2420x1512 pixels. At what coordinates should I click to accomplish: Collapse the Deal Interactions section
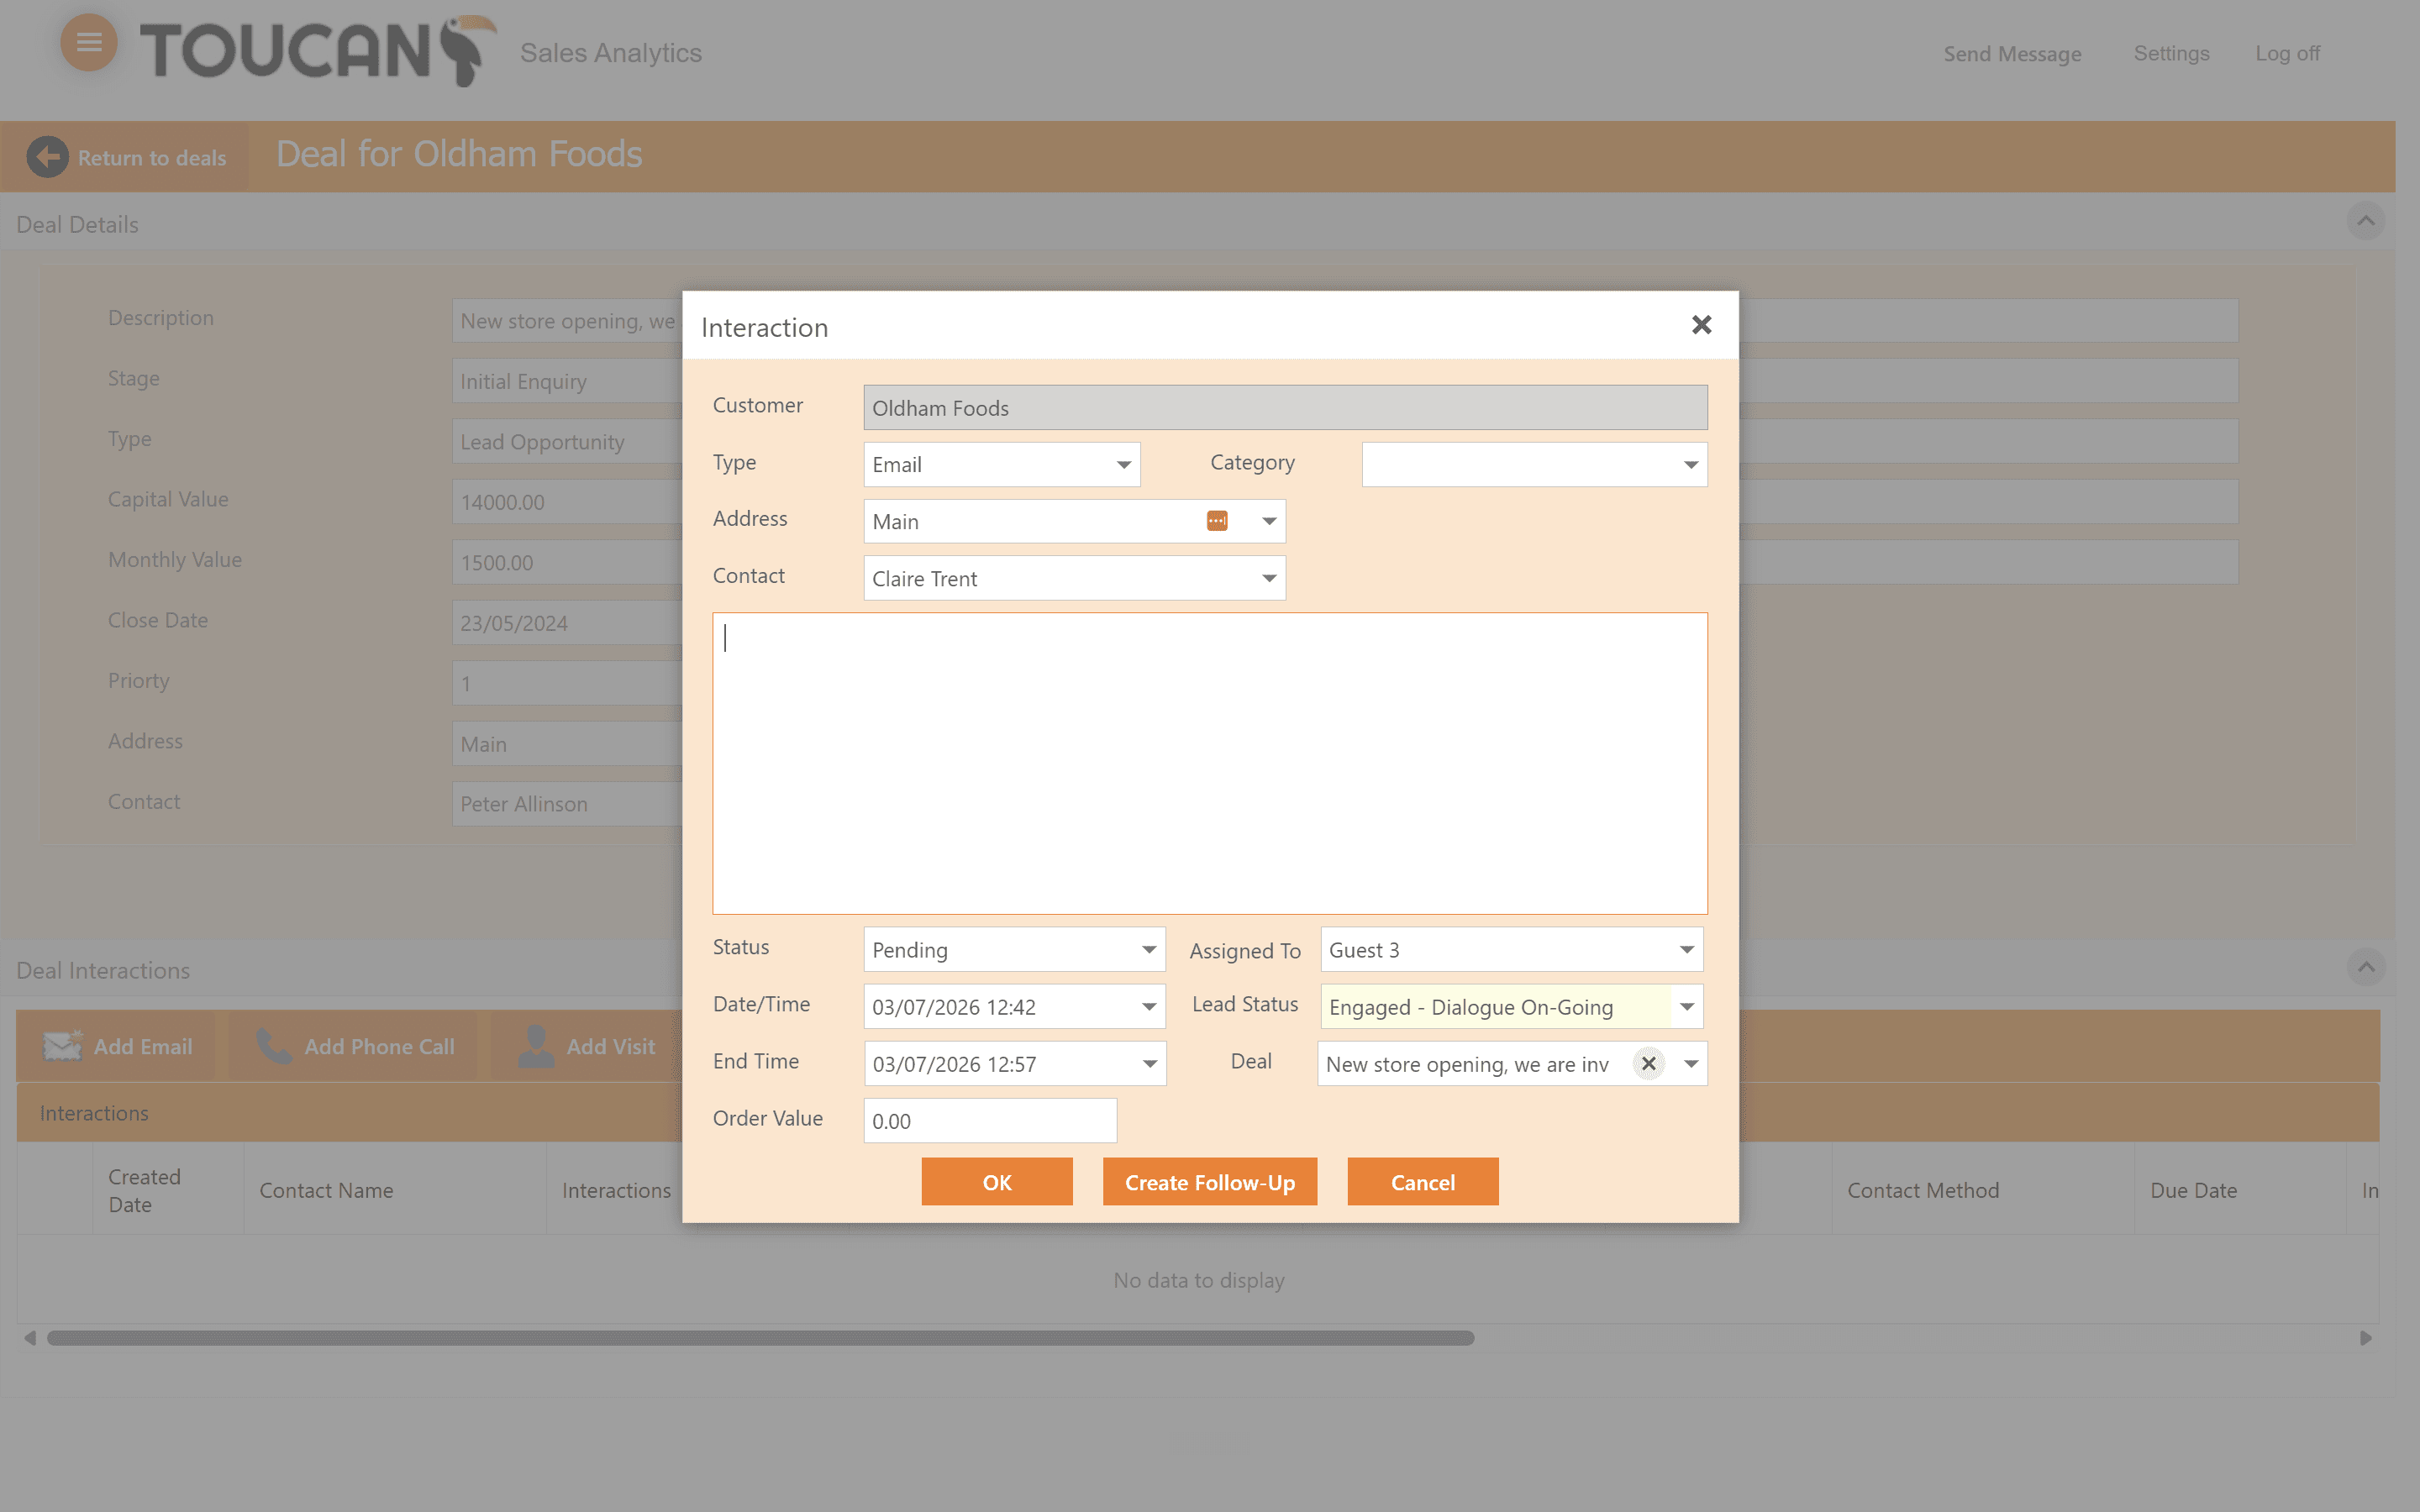coord(2365,967)
